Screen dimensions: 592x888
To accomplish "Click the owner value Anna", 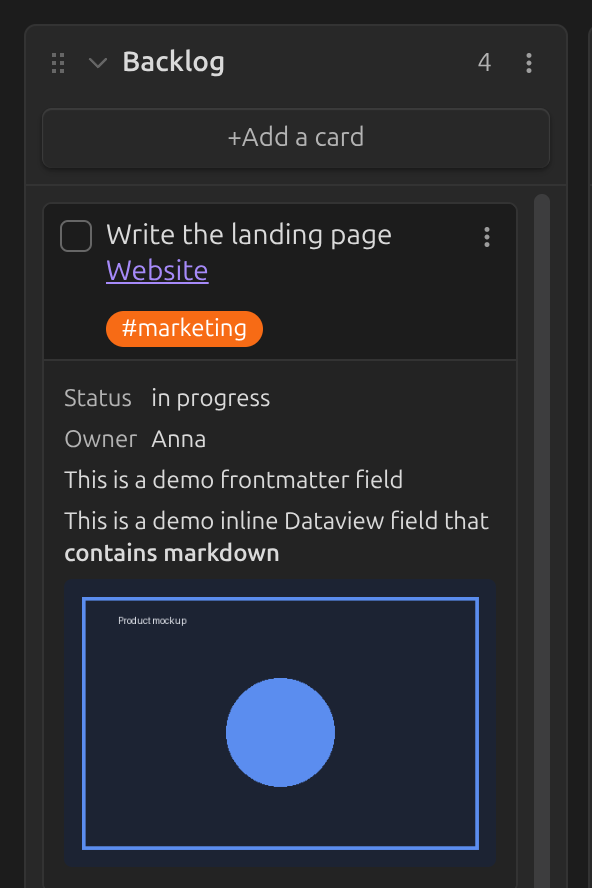I will tap(178, 439).
